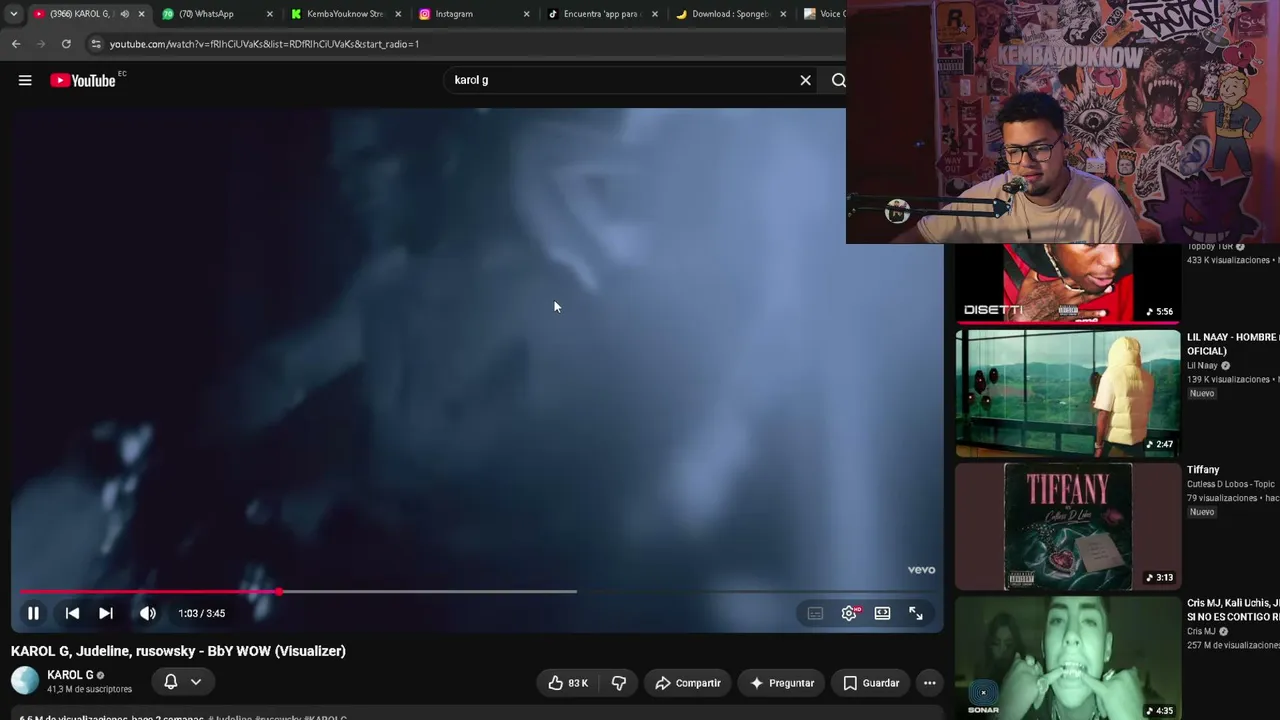Mute the KAROL G tab audio icon
This screenshot has width=1280, height=720.
coord(124,14)
